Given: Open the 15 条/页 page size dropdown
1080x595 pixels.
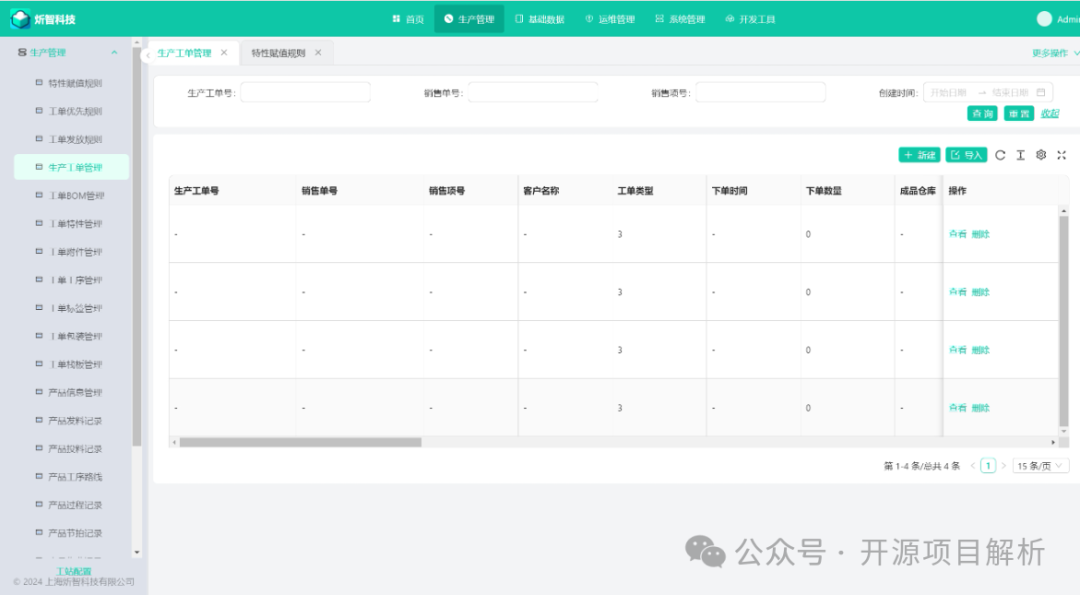Looking at the screenshot, I should pyautogui.click(x=1041, y=466).
